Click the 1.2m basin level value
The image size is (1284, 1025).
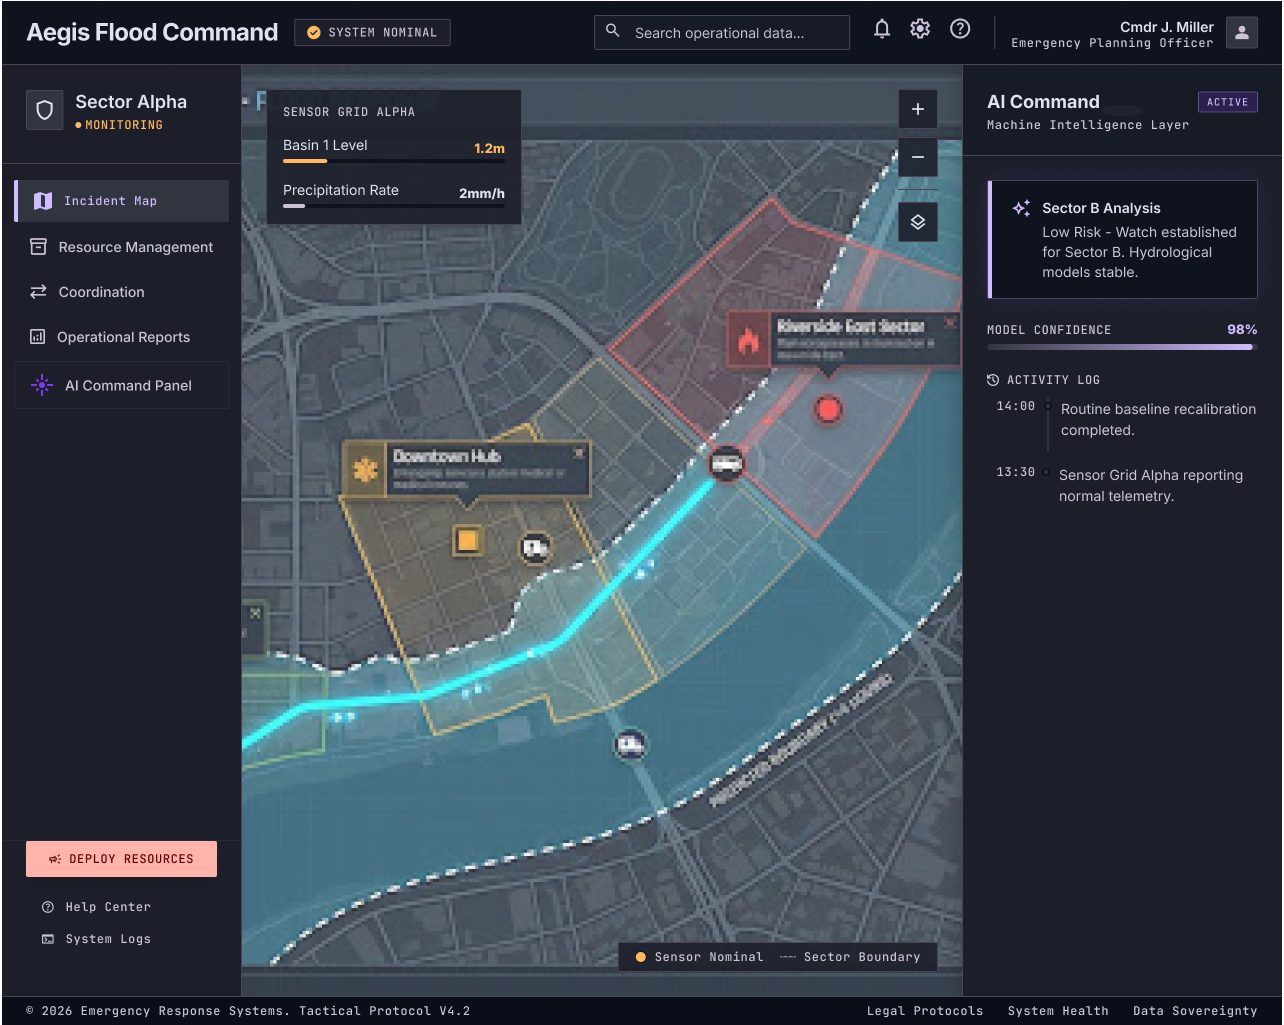click(489, 148)
